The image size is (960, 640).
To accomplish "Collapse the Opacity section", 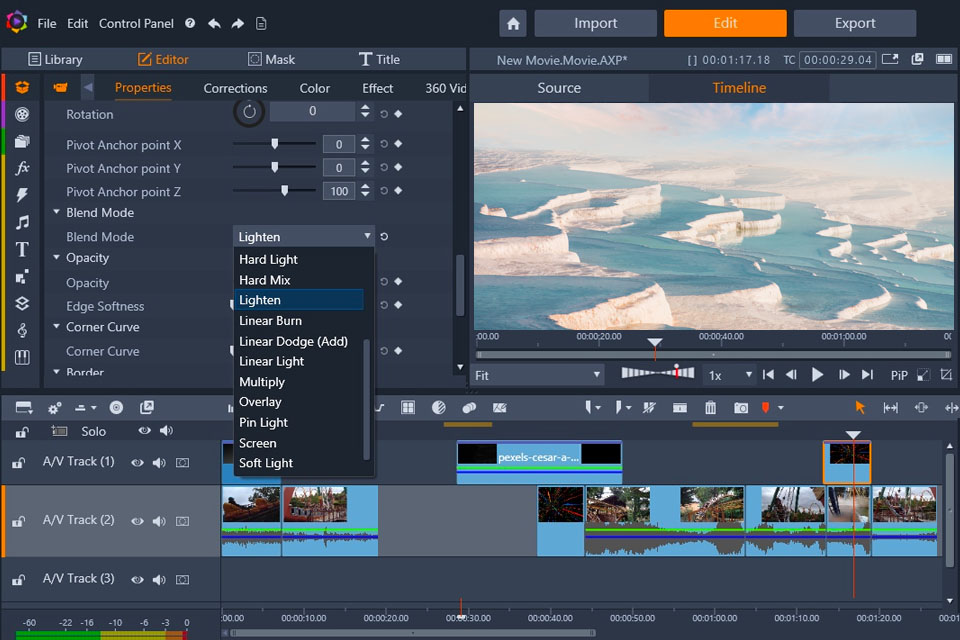I will point(56,257).
